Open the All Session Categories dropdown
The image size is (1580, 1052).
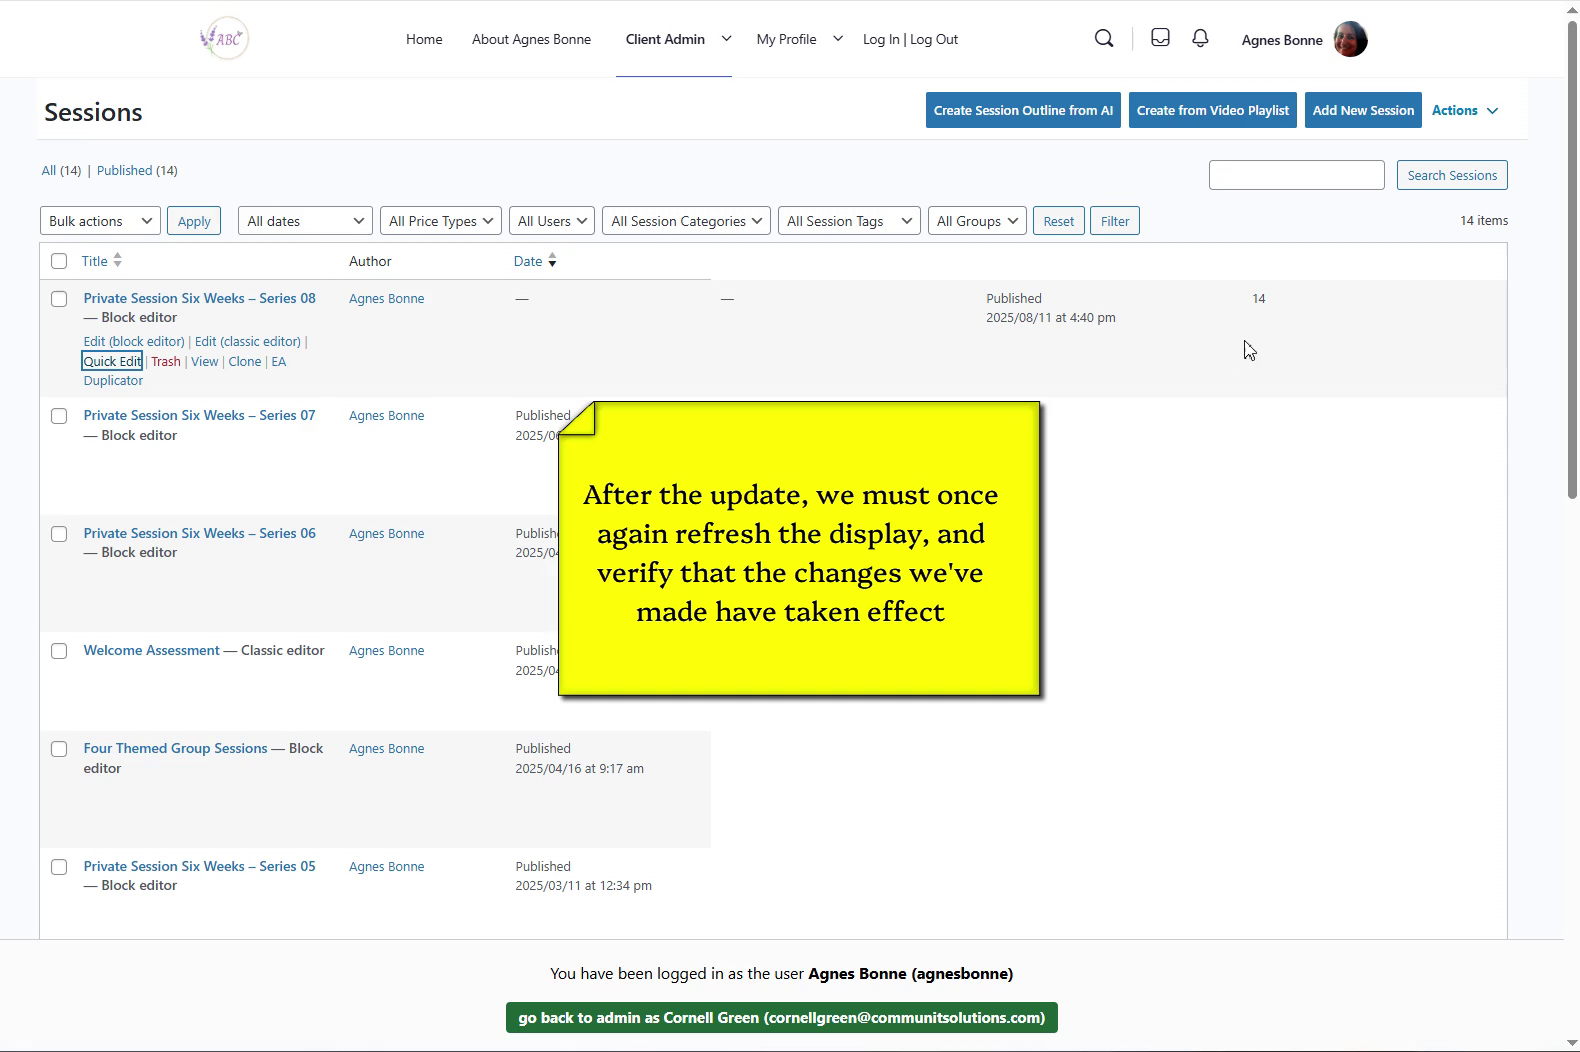click(686, 221)
